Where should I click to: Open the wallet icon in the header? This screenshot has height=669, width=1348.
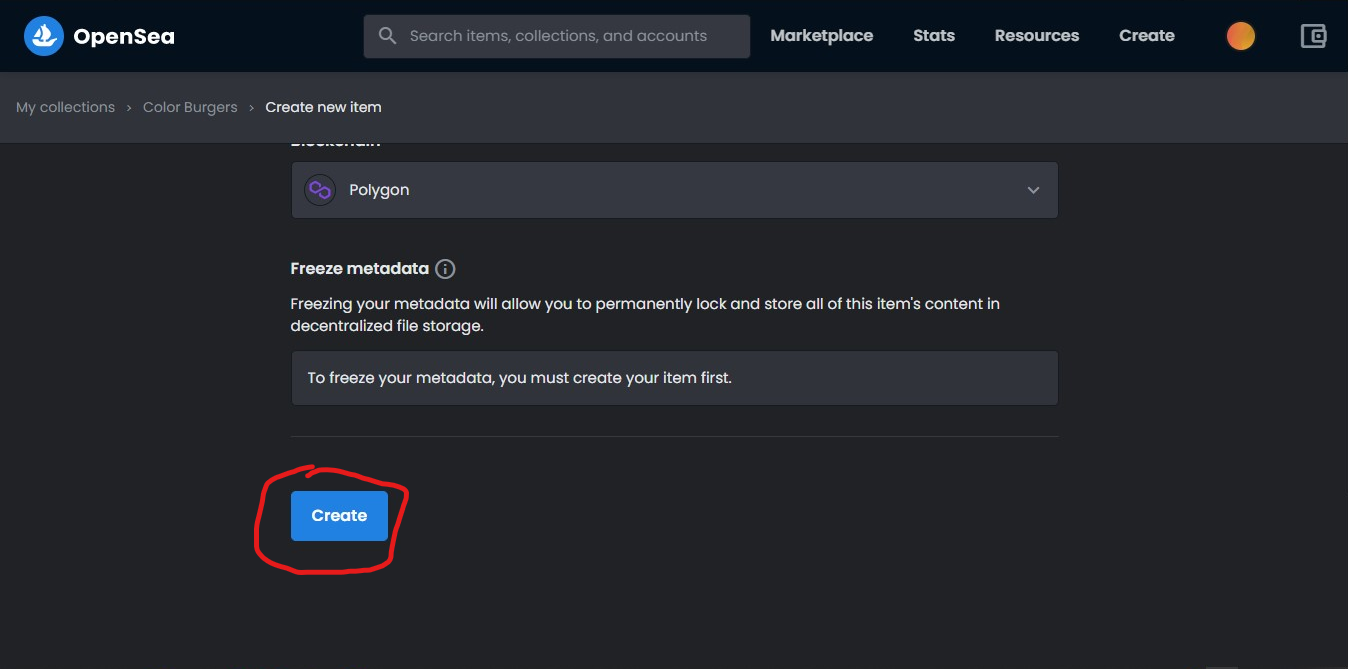point(1313,36)
